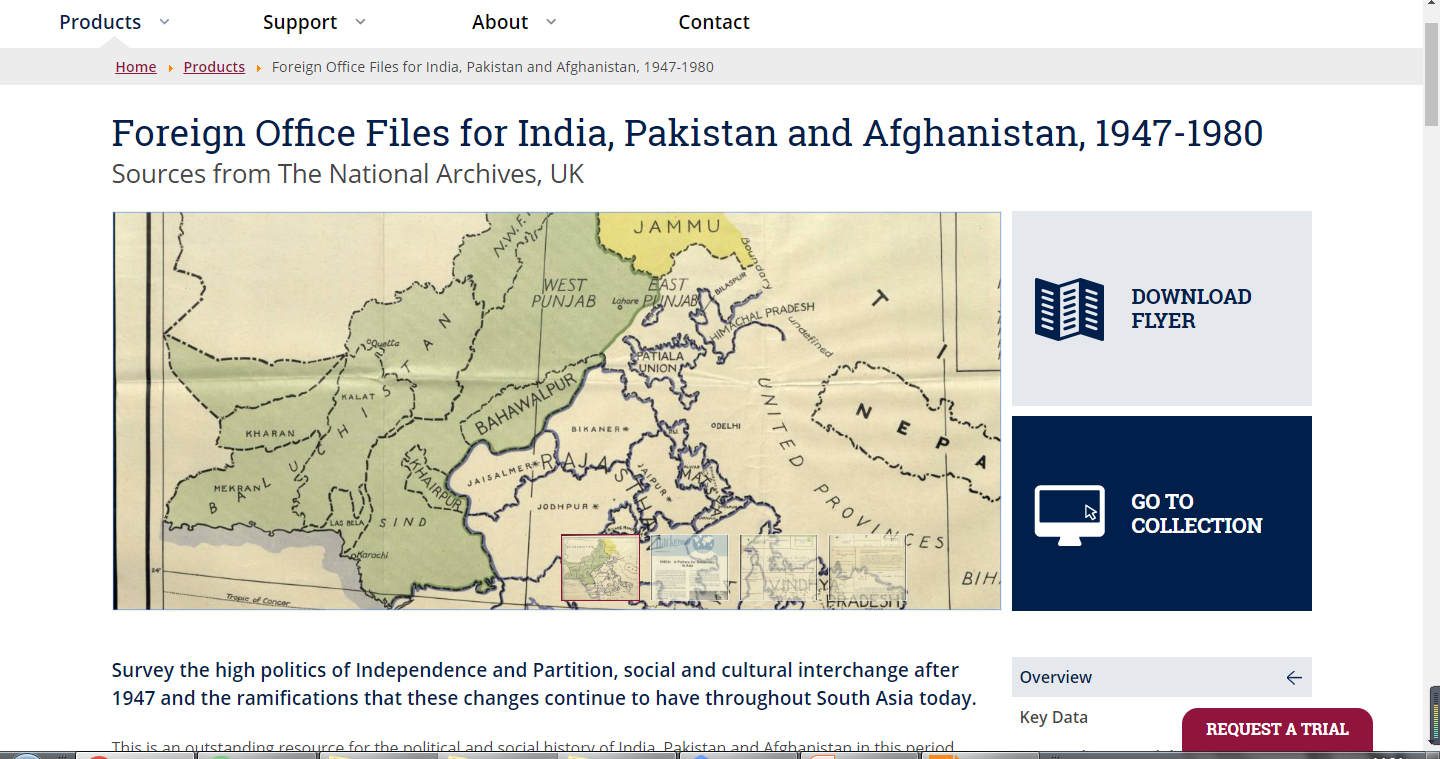Image resolution: width=1440 pixels, height=759 pixels.
Task: Go to the Contact page
Action: (x=714, y=22)
